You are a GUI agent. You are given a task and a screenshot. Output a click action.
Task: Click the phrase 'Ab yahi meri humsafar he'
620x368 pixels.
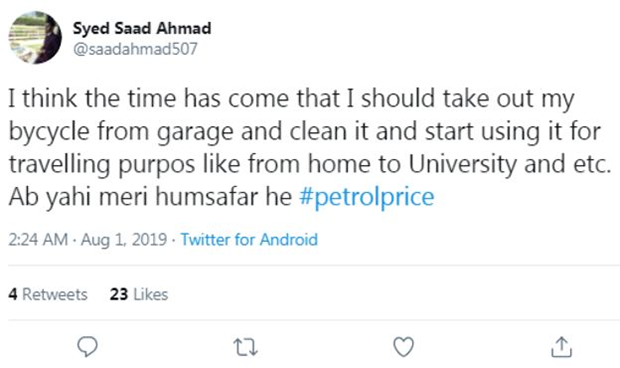coord(150,197)
